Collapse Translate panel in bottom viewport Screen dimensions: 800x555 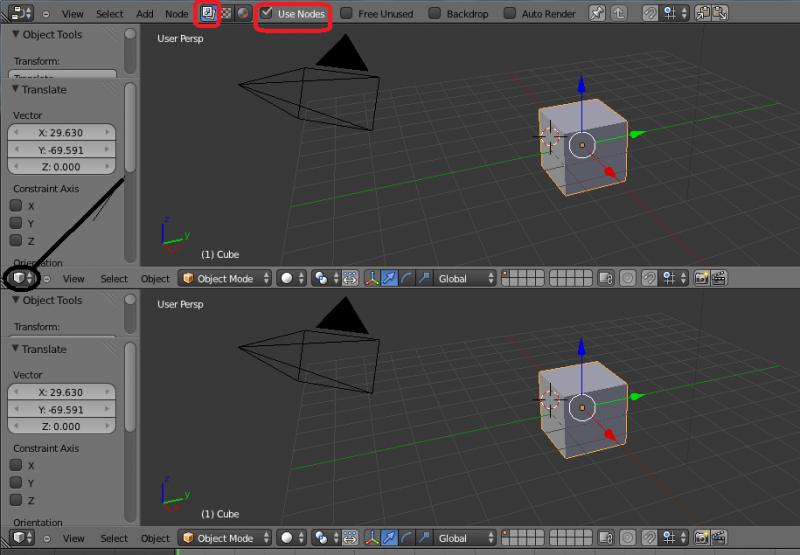[15, 349]
